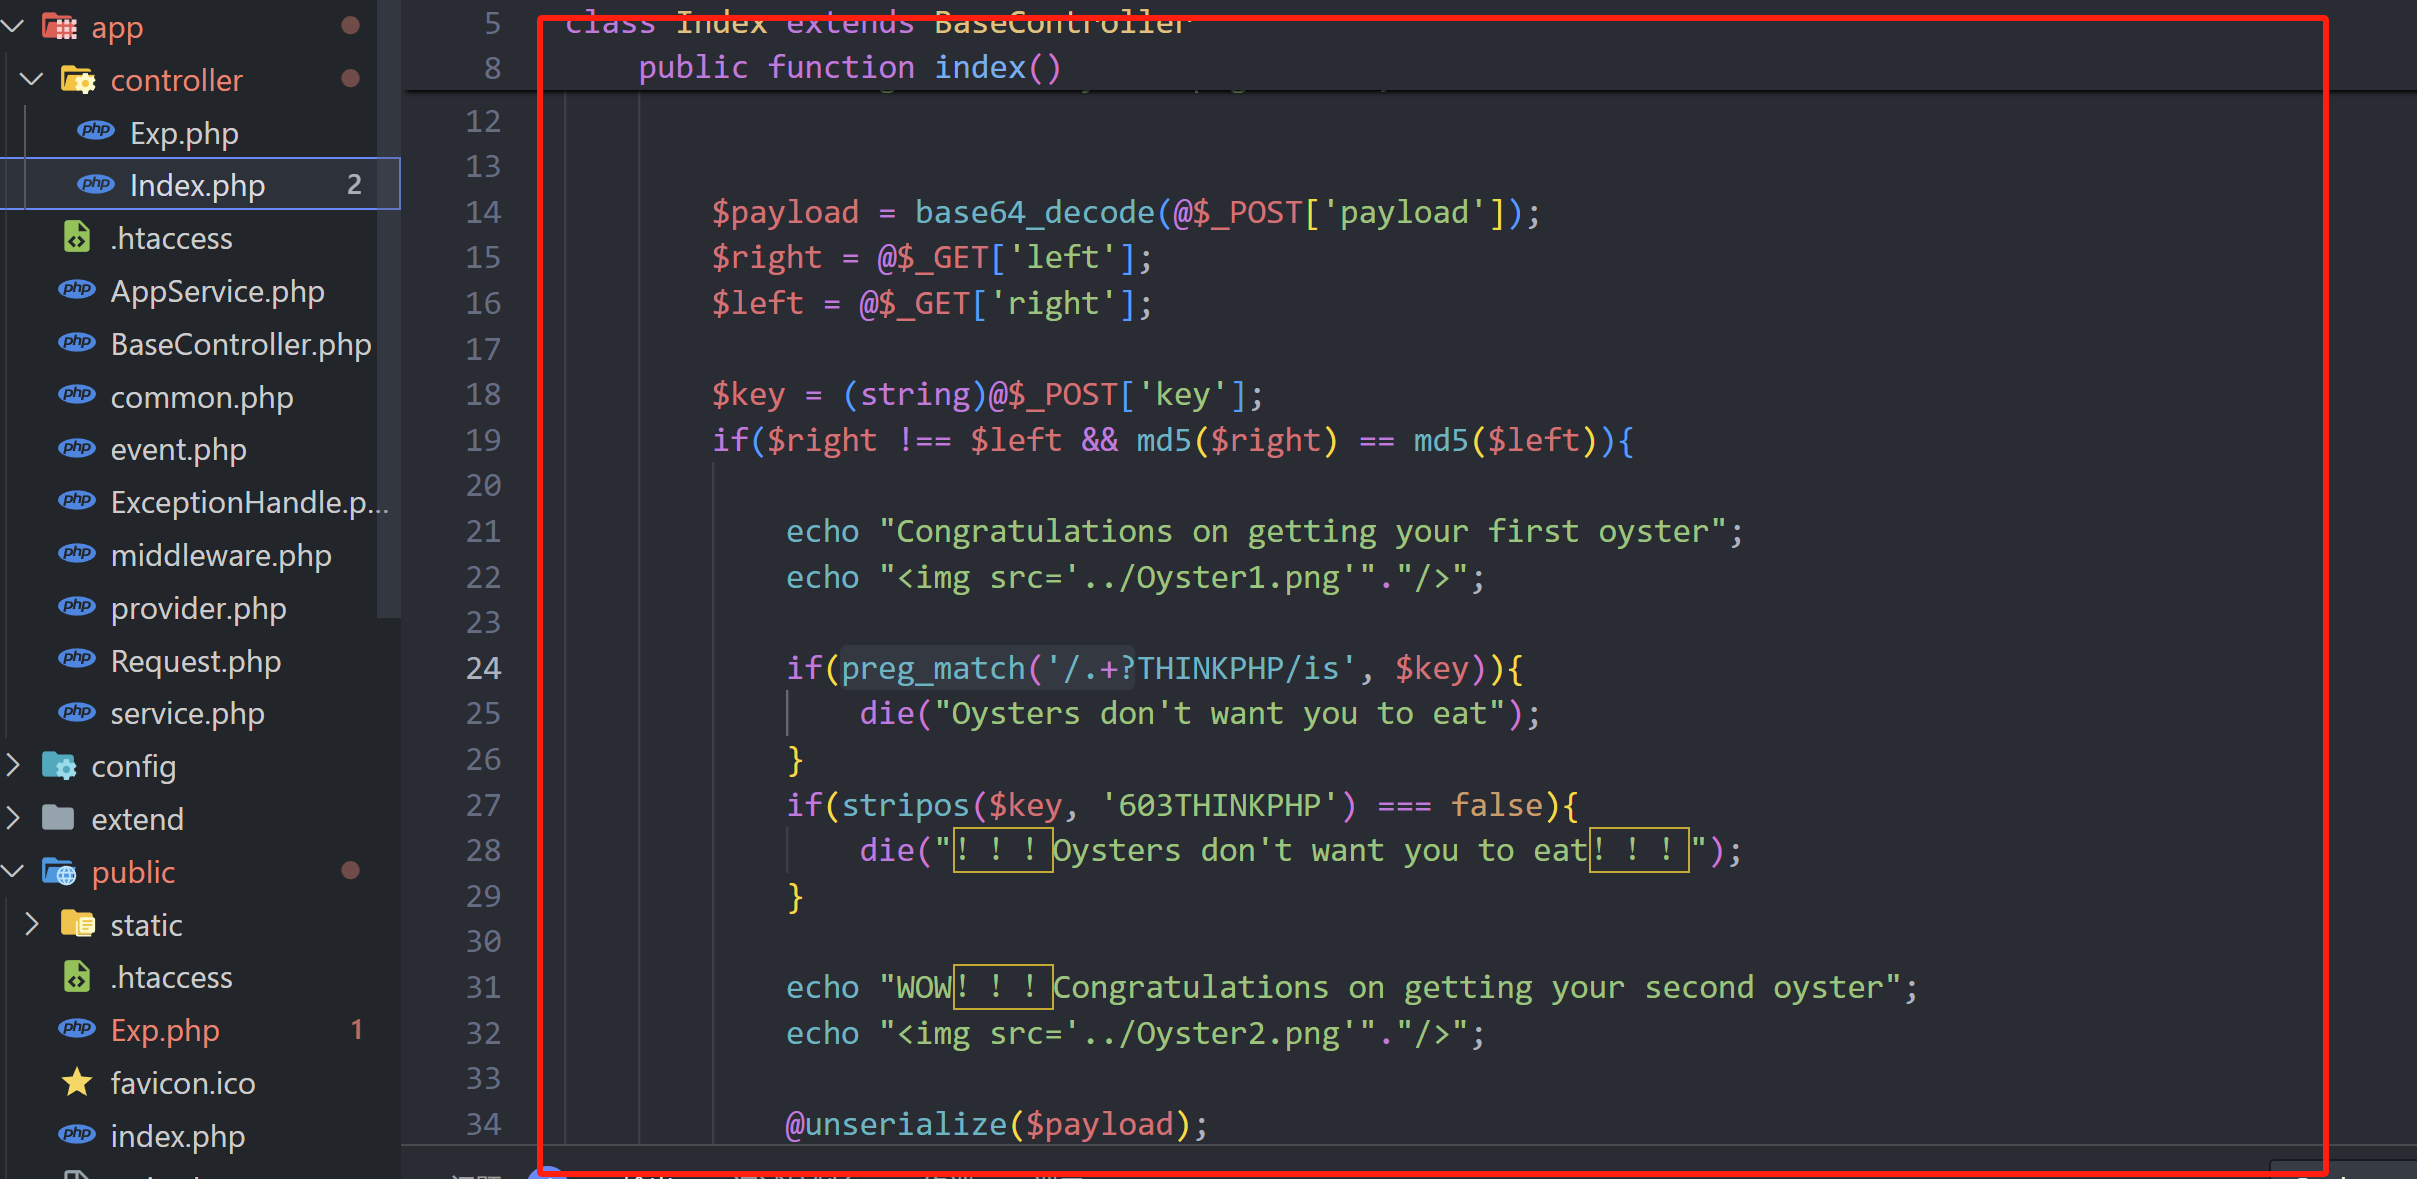Click the favicon.ico star icon
The image size is (2417, 1179).
(77, 1082)
